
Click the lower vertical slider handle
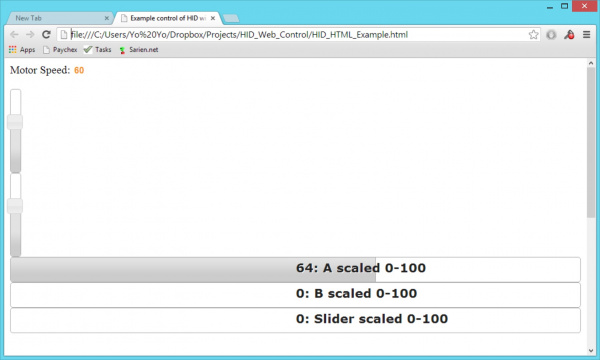[x=15, y=206]
